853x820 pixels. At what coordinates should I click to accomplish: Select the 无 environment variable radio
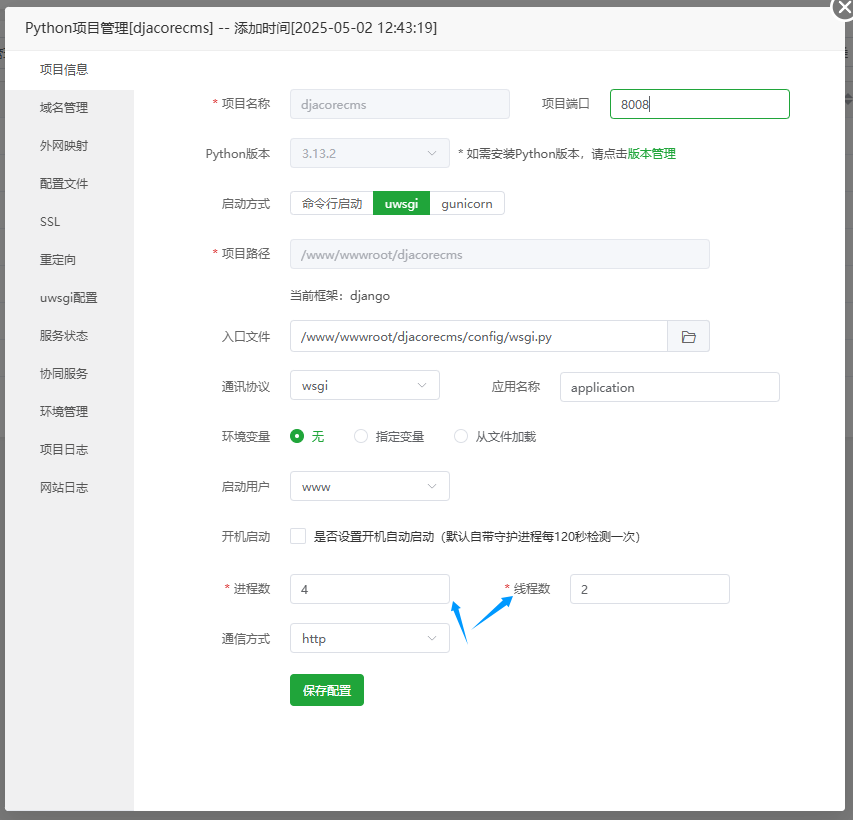click(x=297, y=436)
